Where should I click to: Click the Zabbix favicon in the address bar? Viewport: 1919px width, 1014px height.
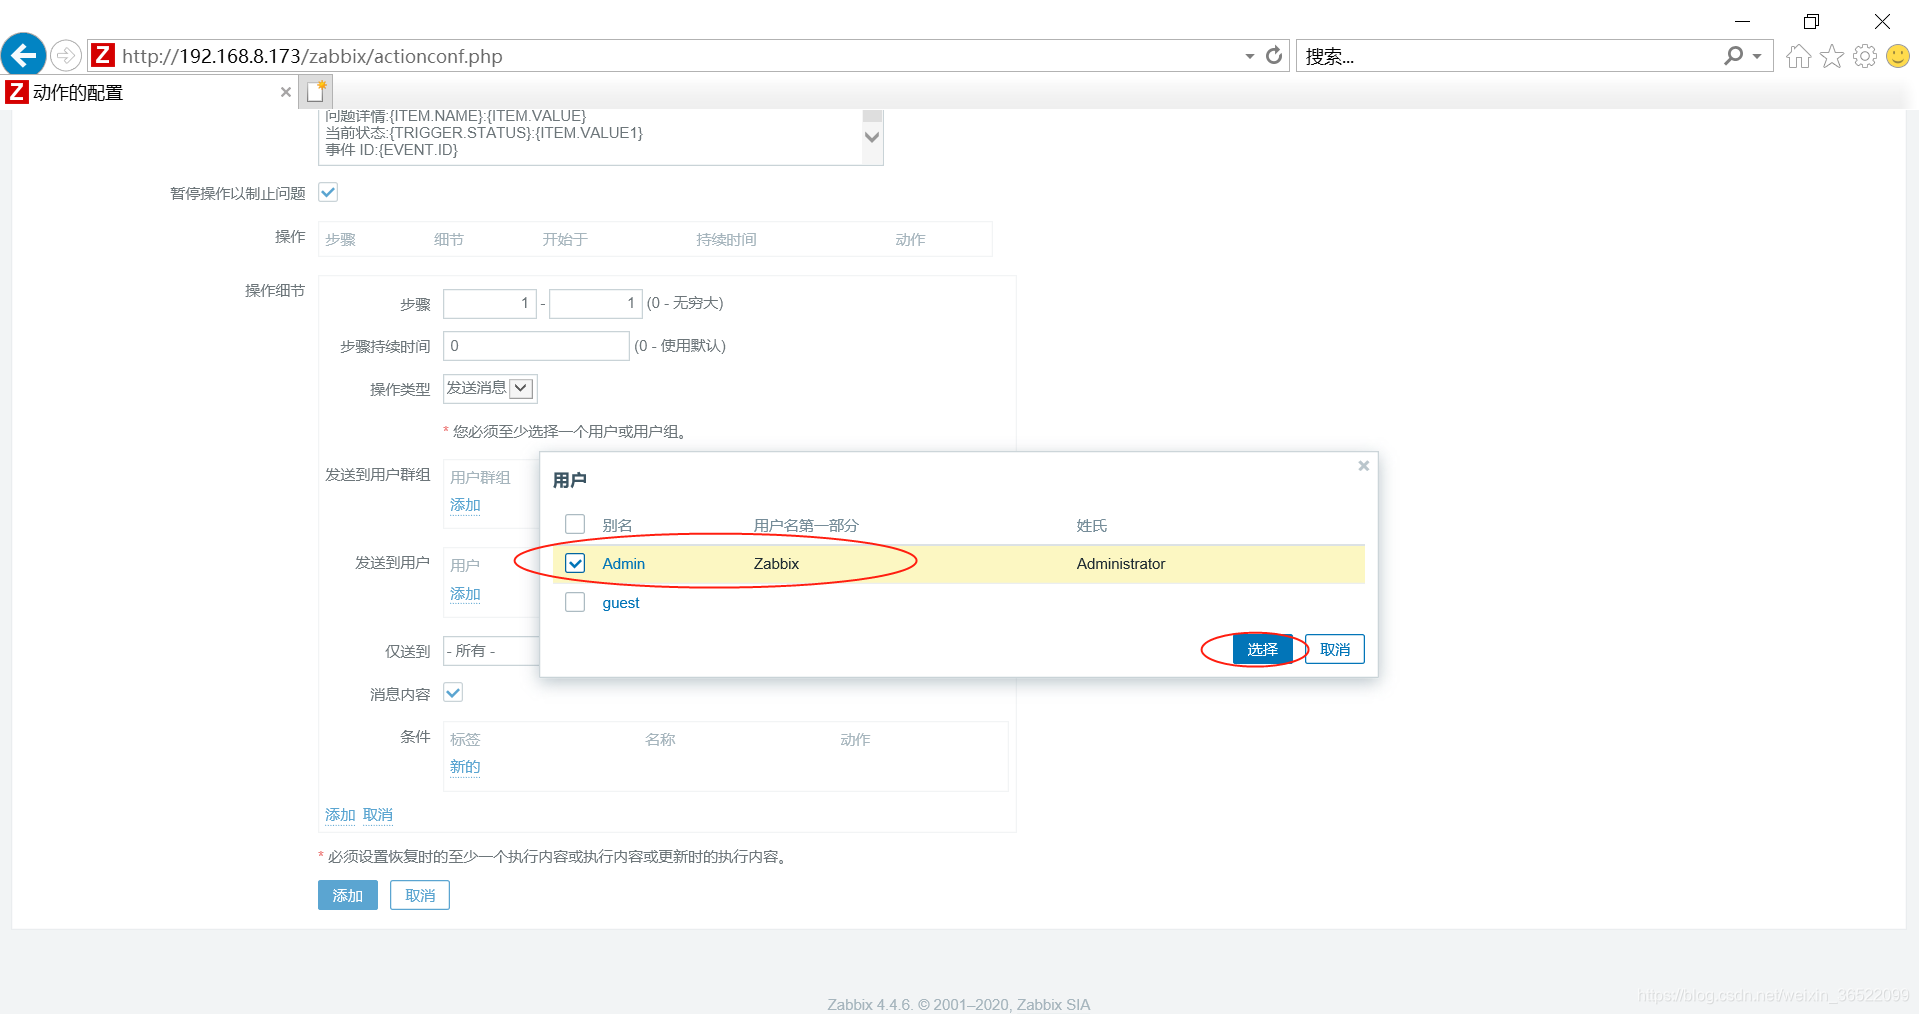pos(103,55)
